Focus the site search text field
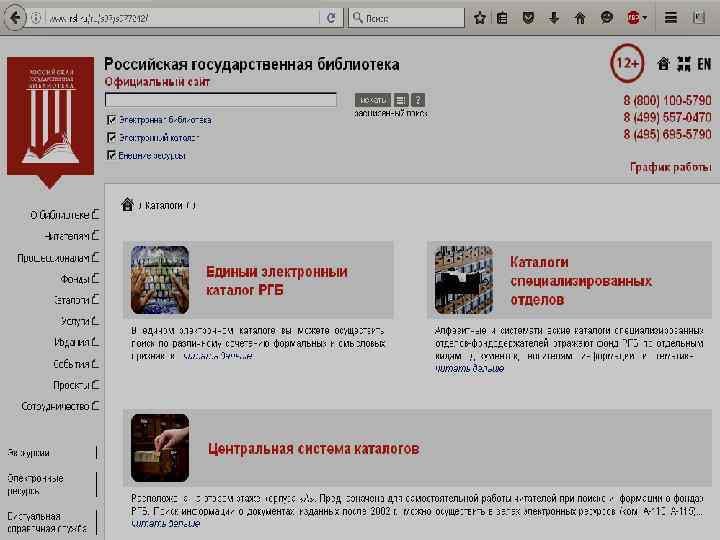The height and width of the screenshot is (540, 720). (x=221, y=100)
